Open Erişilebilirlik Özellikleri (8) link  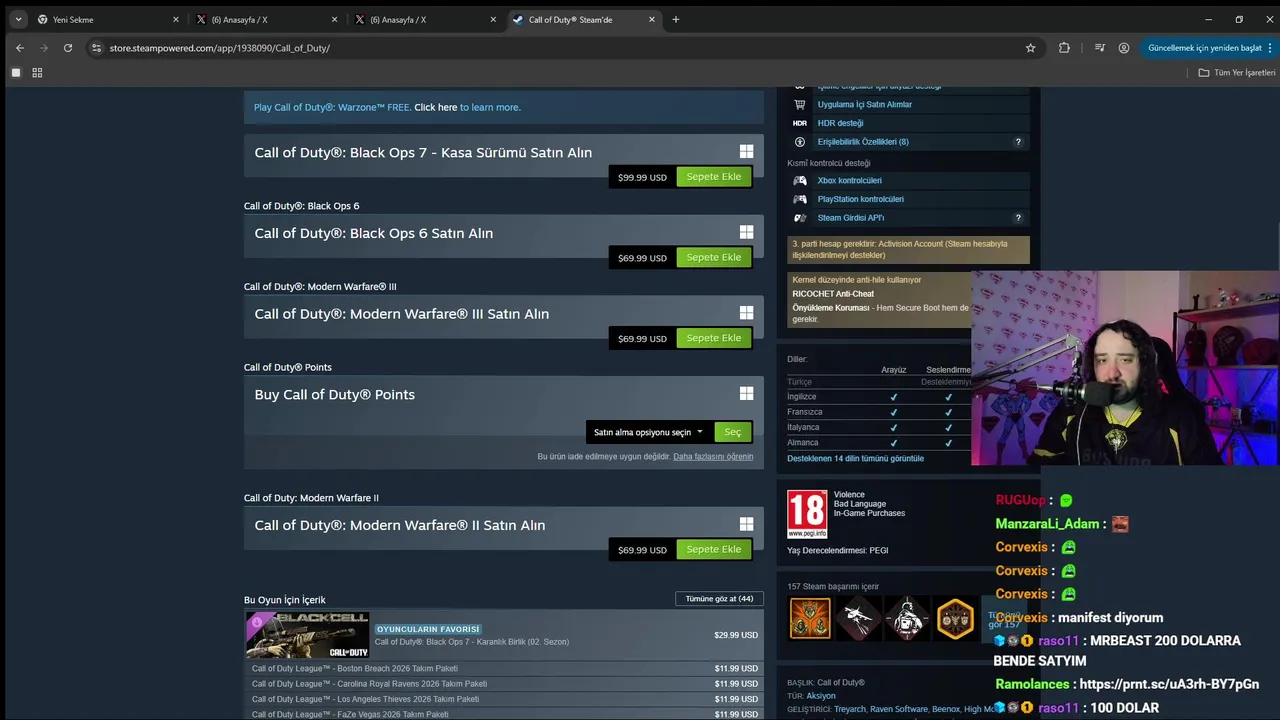tap(863, 142)
